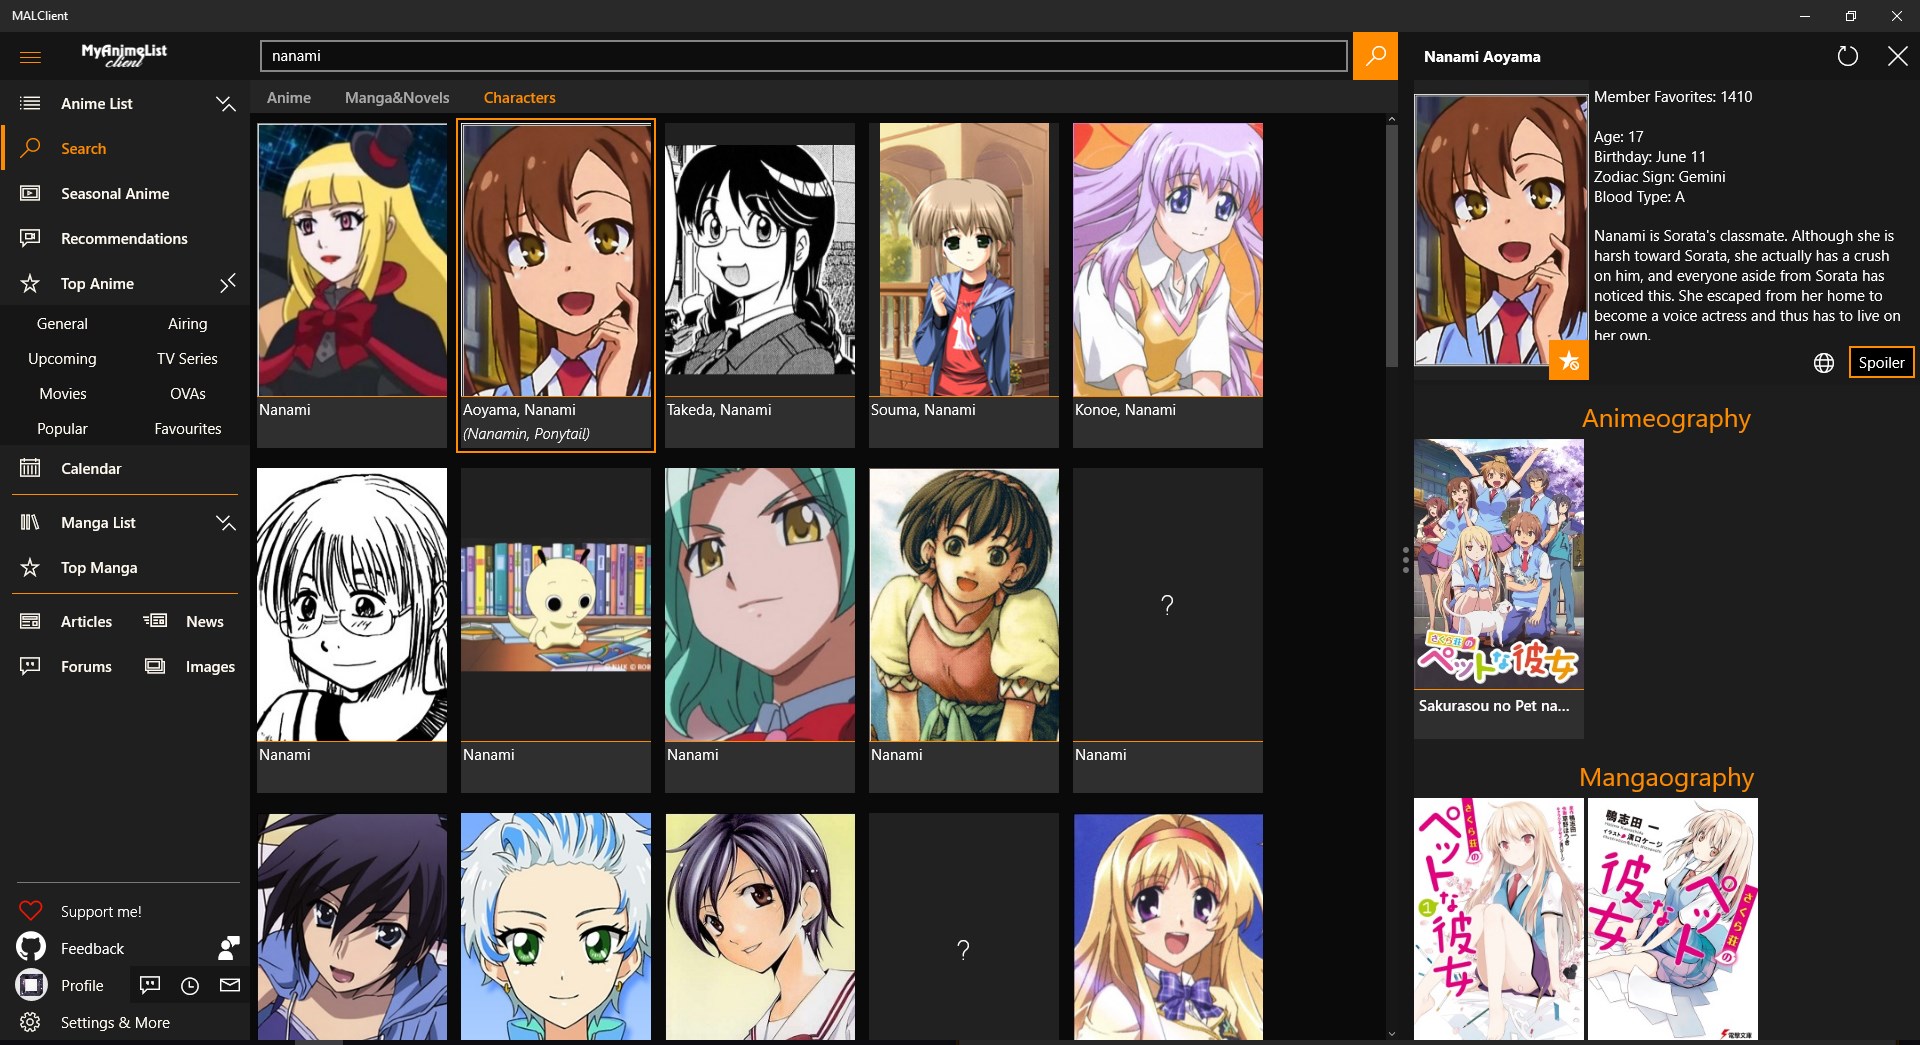
Task: Open Images section
Action: 210,667
